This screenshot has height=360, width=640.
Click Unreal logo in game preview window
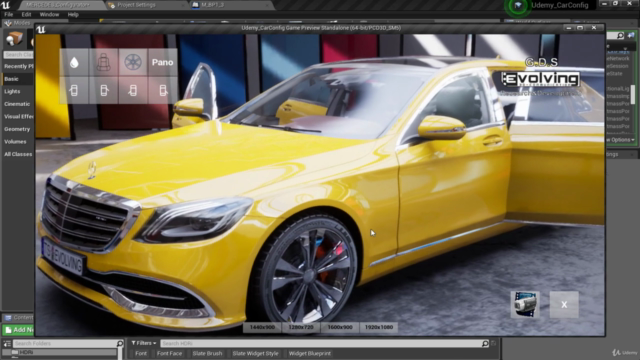[41, 29]
